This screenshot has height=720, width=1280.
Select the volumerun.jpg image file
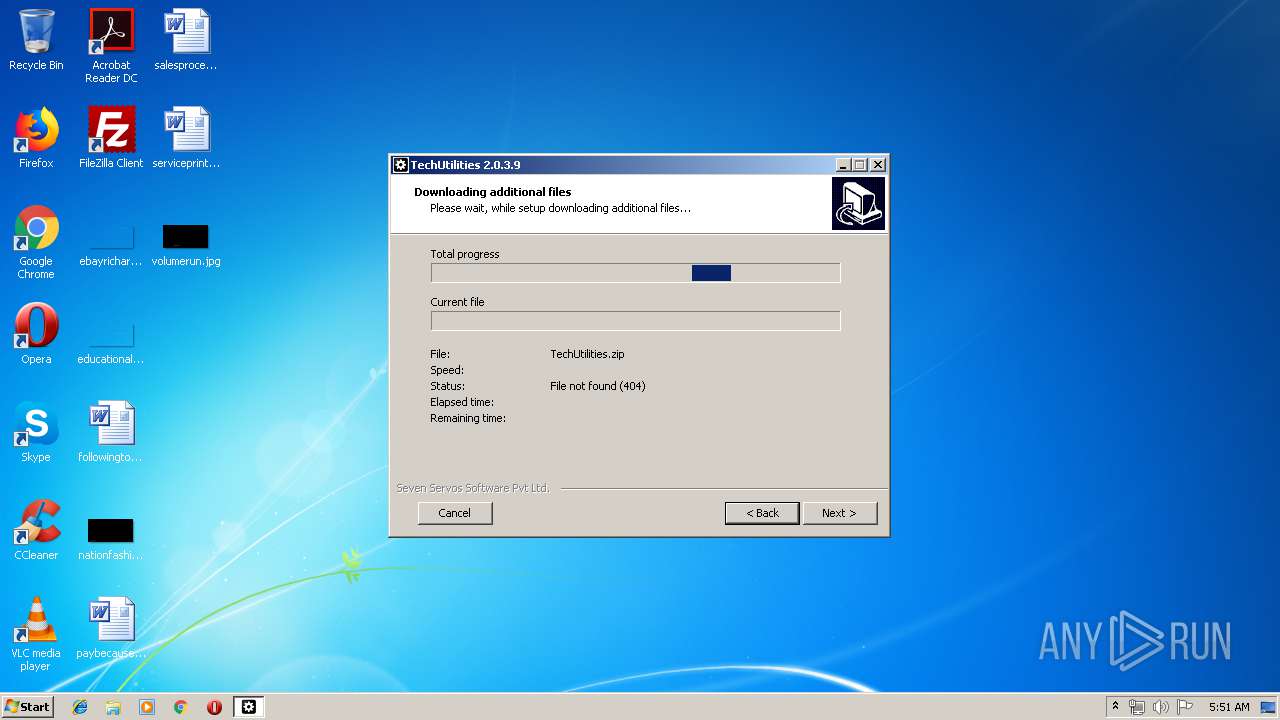tap(186, 242)
